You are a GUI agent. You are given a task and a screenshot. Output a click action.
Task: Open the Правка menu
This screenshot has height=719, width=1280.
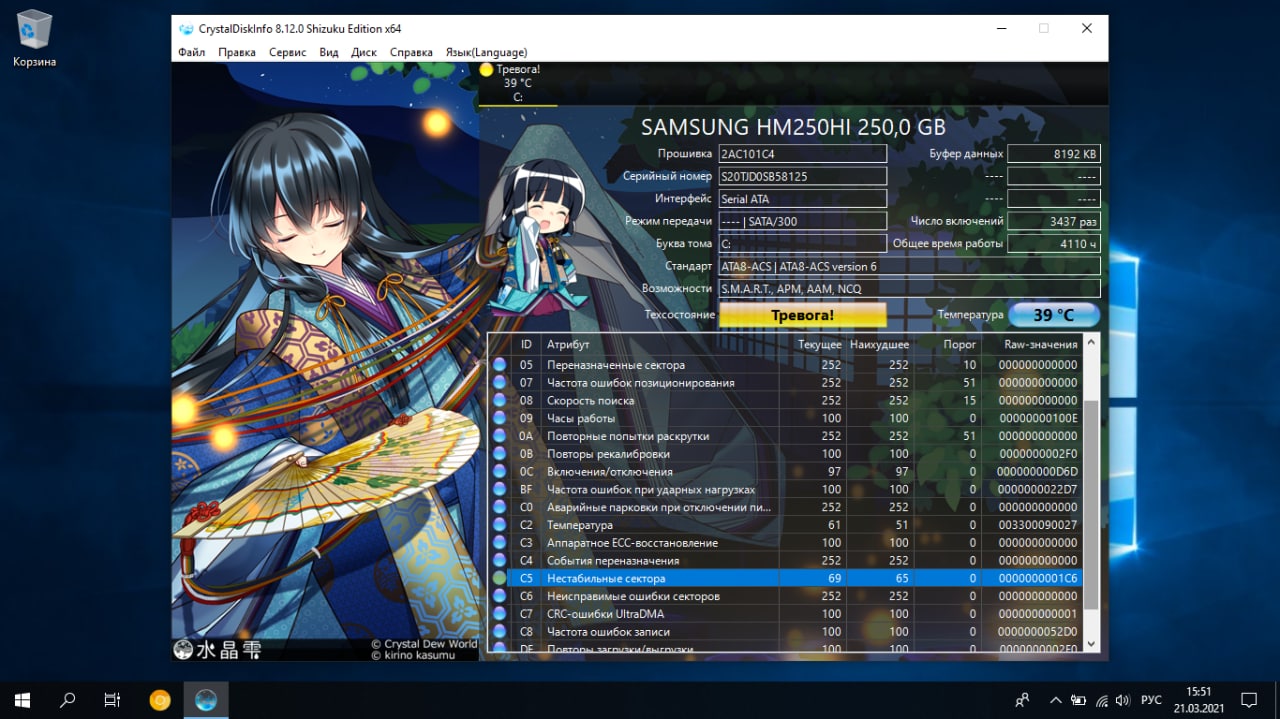click(237, 52)
